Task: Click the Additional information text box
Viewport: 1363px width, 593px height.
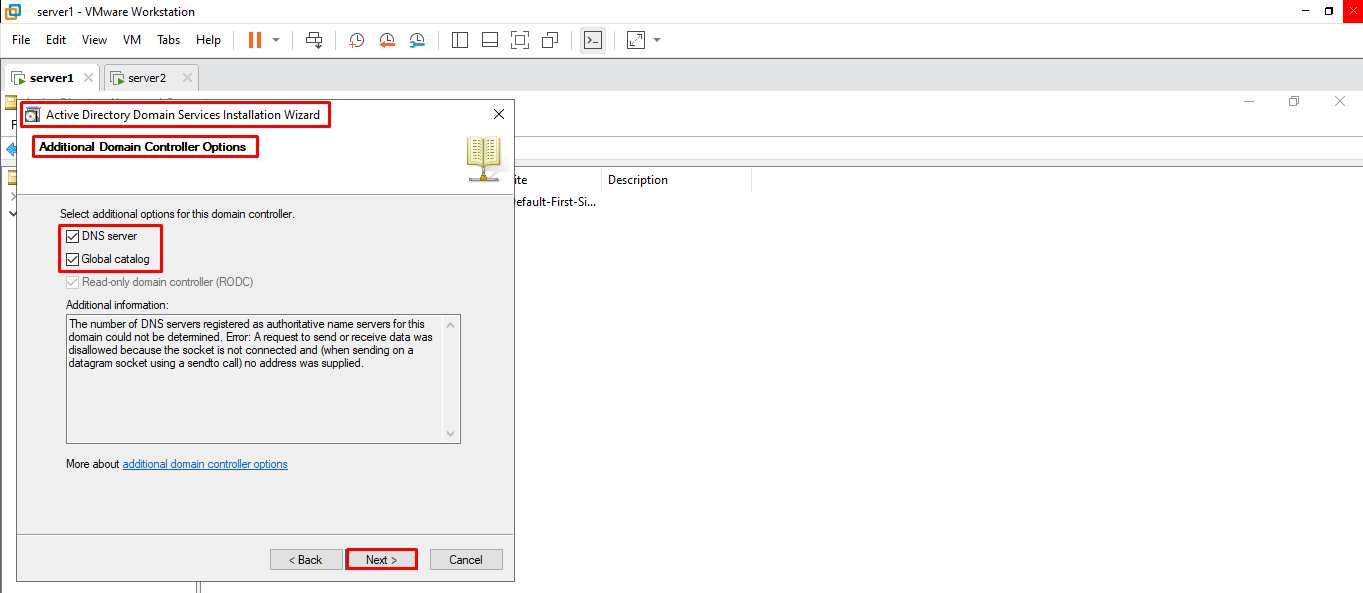Action: [x=263, y=378]
